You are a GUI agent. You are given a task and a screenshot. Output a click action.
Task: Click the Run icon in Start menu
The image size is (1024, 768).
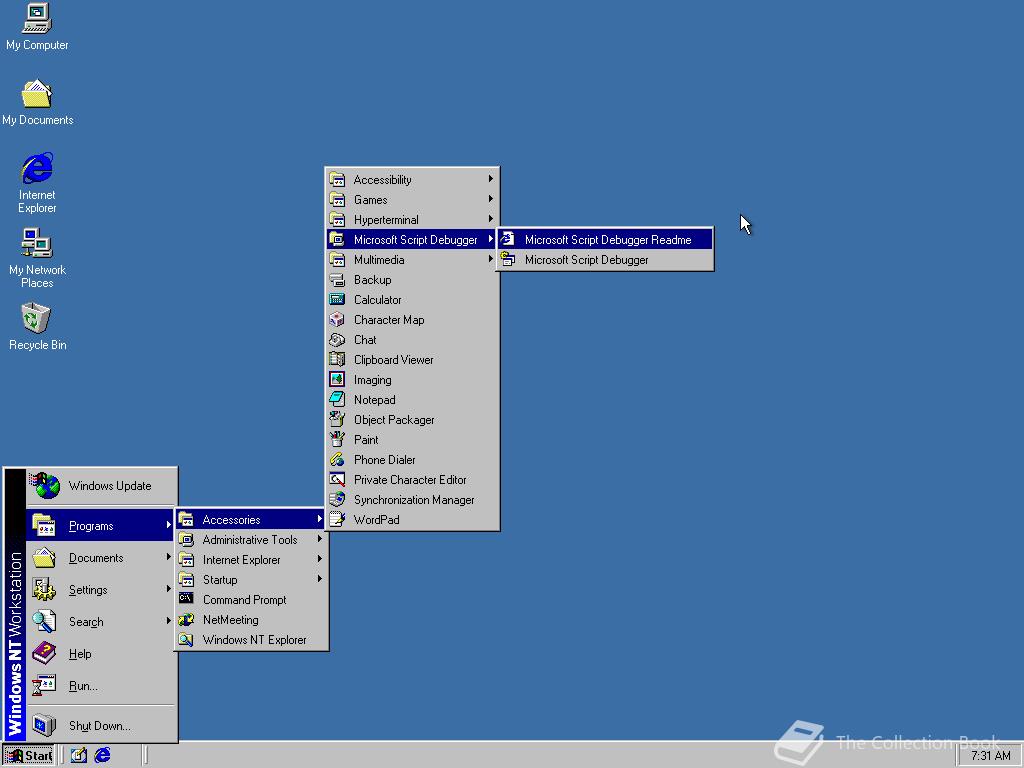pos(44,685)
